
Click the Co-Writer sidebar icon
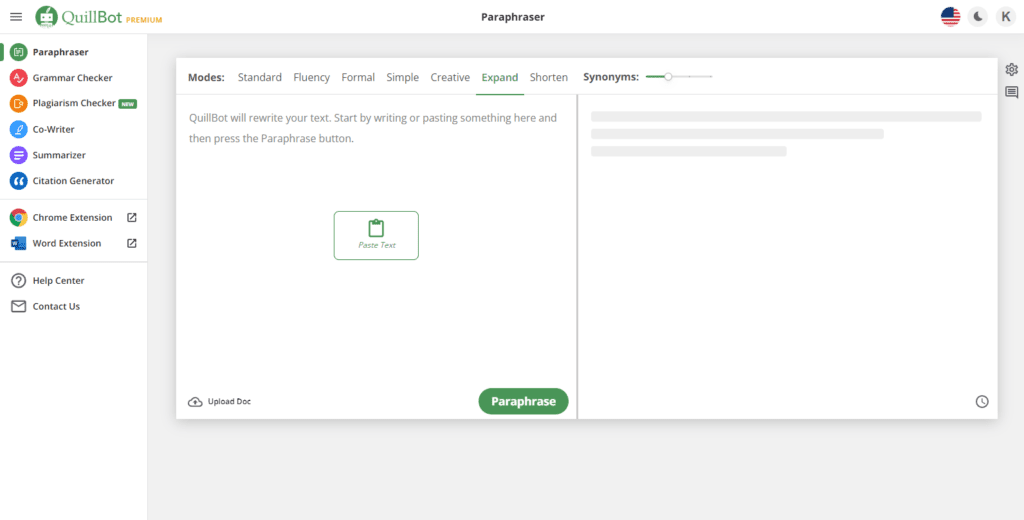(x=18, y=129)
